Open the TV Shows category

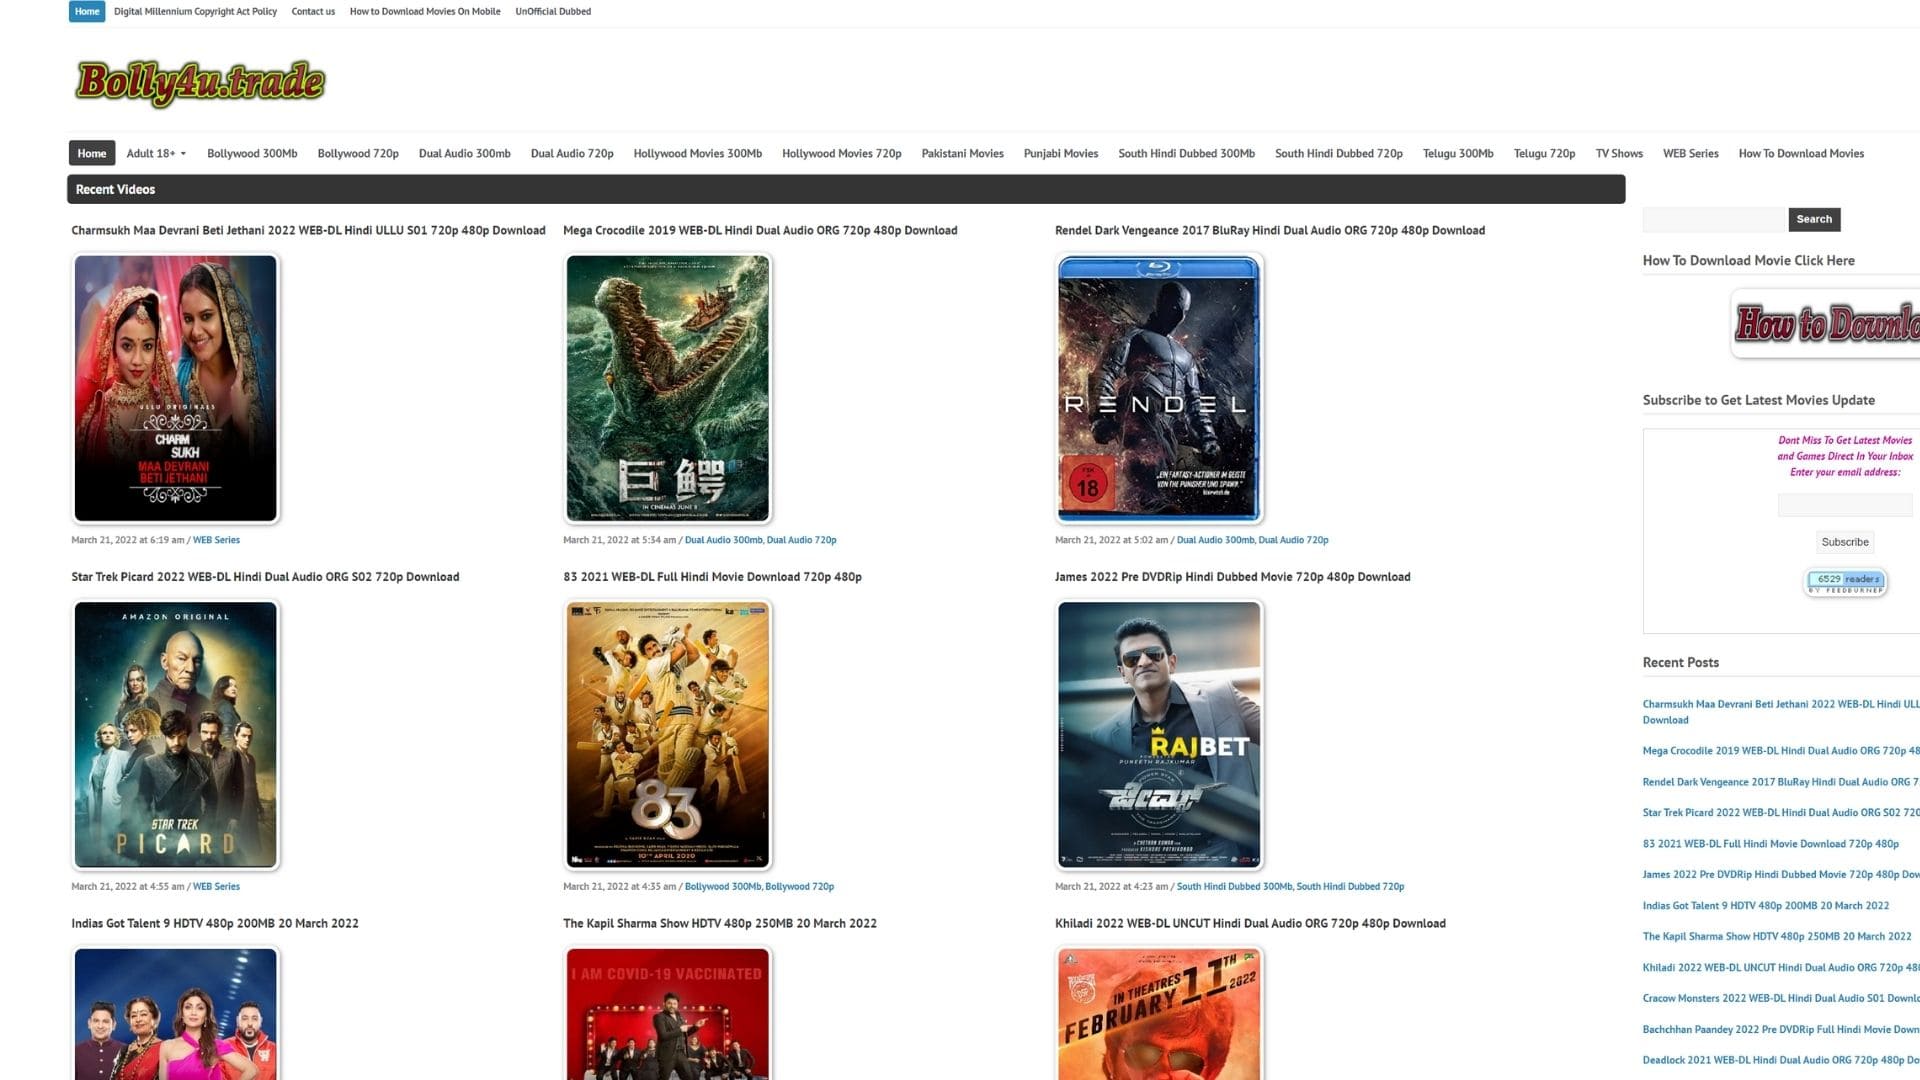point(1619,153)
